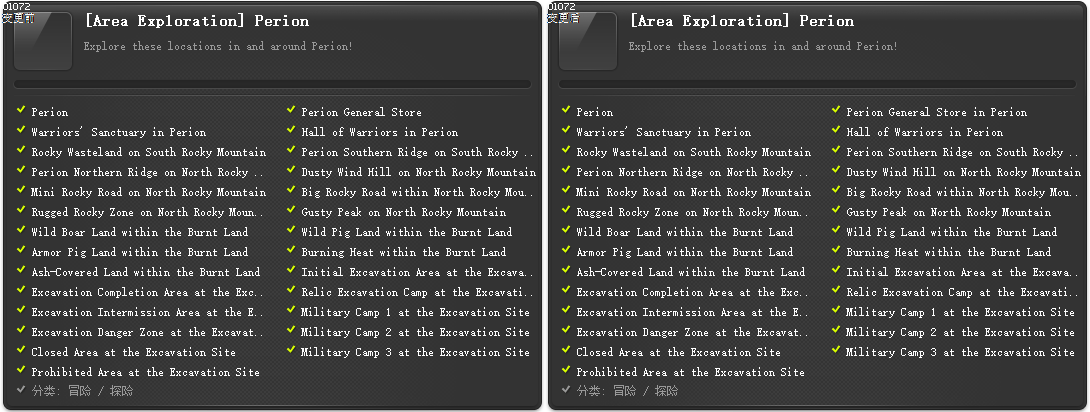Screen dimensions: 1090x412
Task: Toggle Armor Pig Land checkmark in right panel
Action: 566,251
